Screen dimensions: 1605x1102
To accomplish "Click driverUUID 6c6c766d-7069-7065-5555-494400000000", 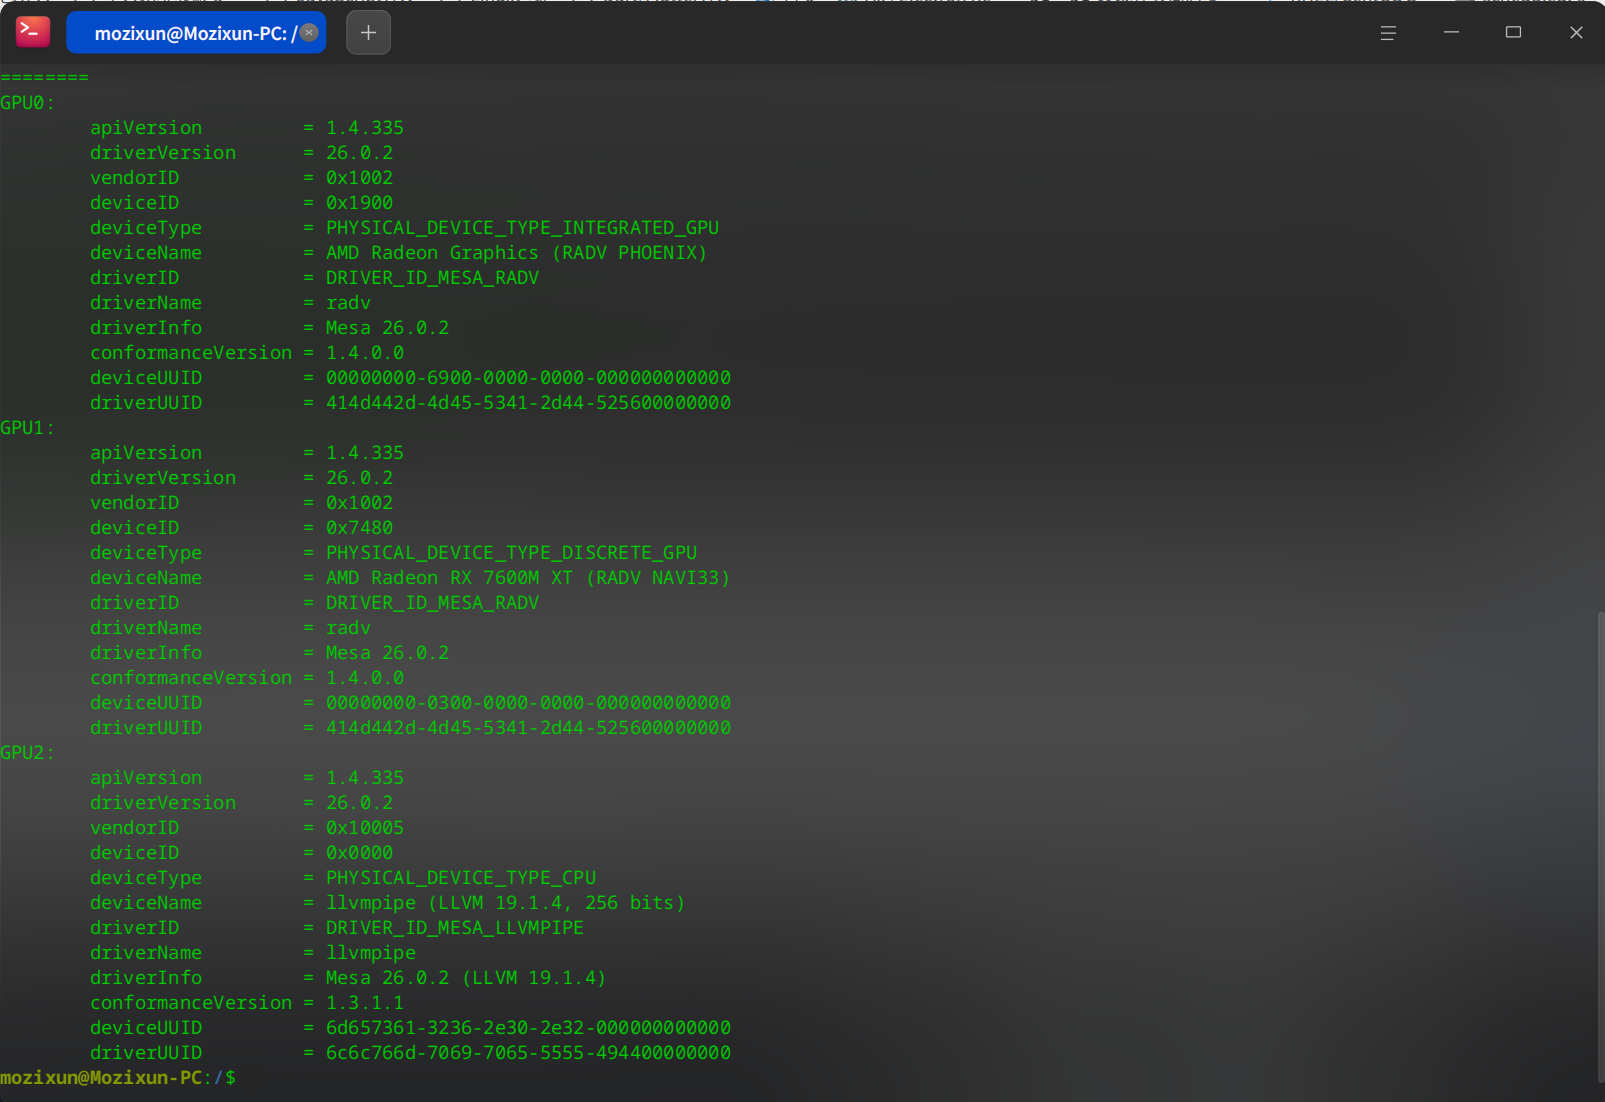I will coord(528,1053).
